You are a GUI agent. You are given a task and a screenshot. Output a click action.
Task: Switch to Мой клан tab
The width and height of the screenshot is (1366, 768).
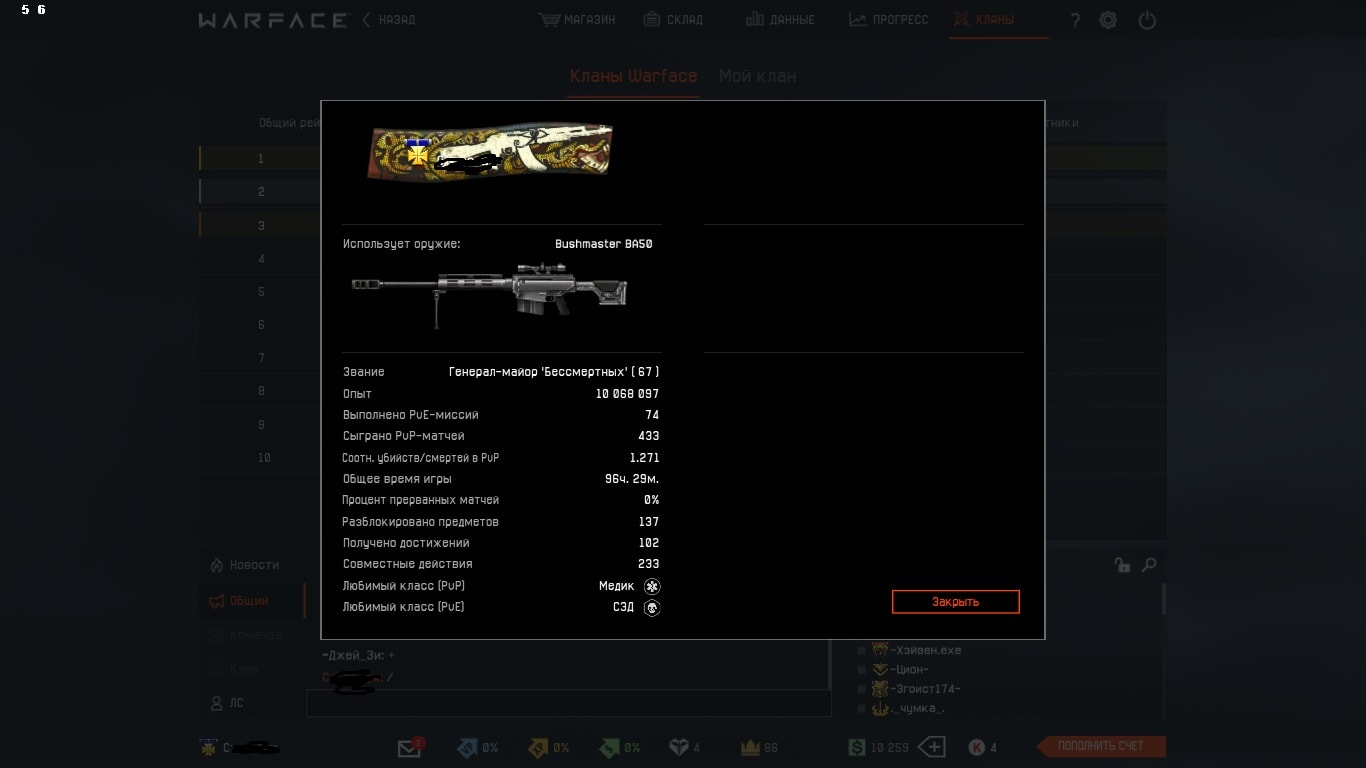click(758, 76)
